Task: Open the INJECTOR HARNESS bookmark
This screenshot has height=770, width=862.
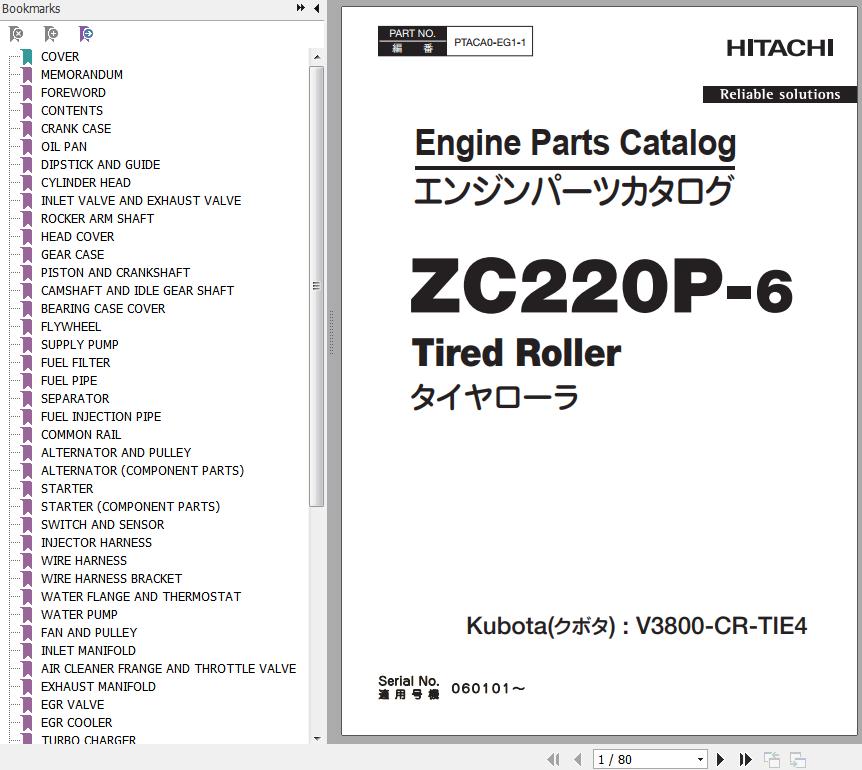Action: coord(96,542)
